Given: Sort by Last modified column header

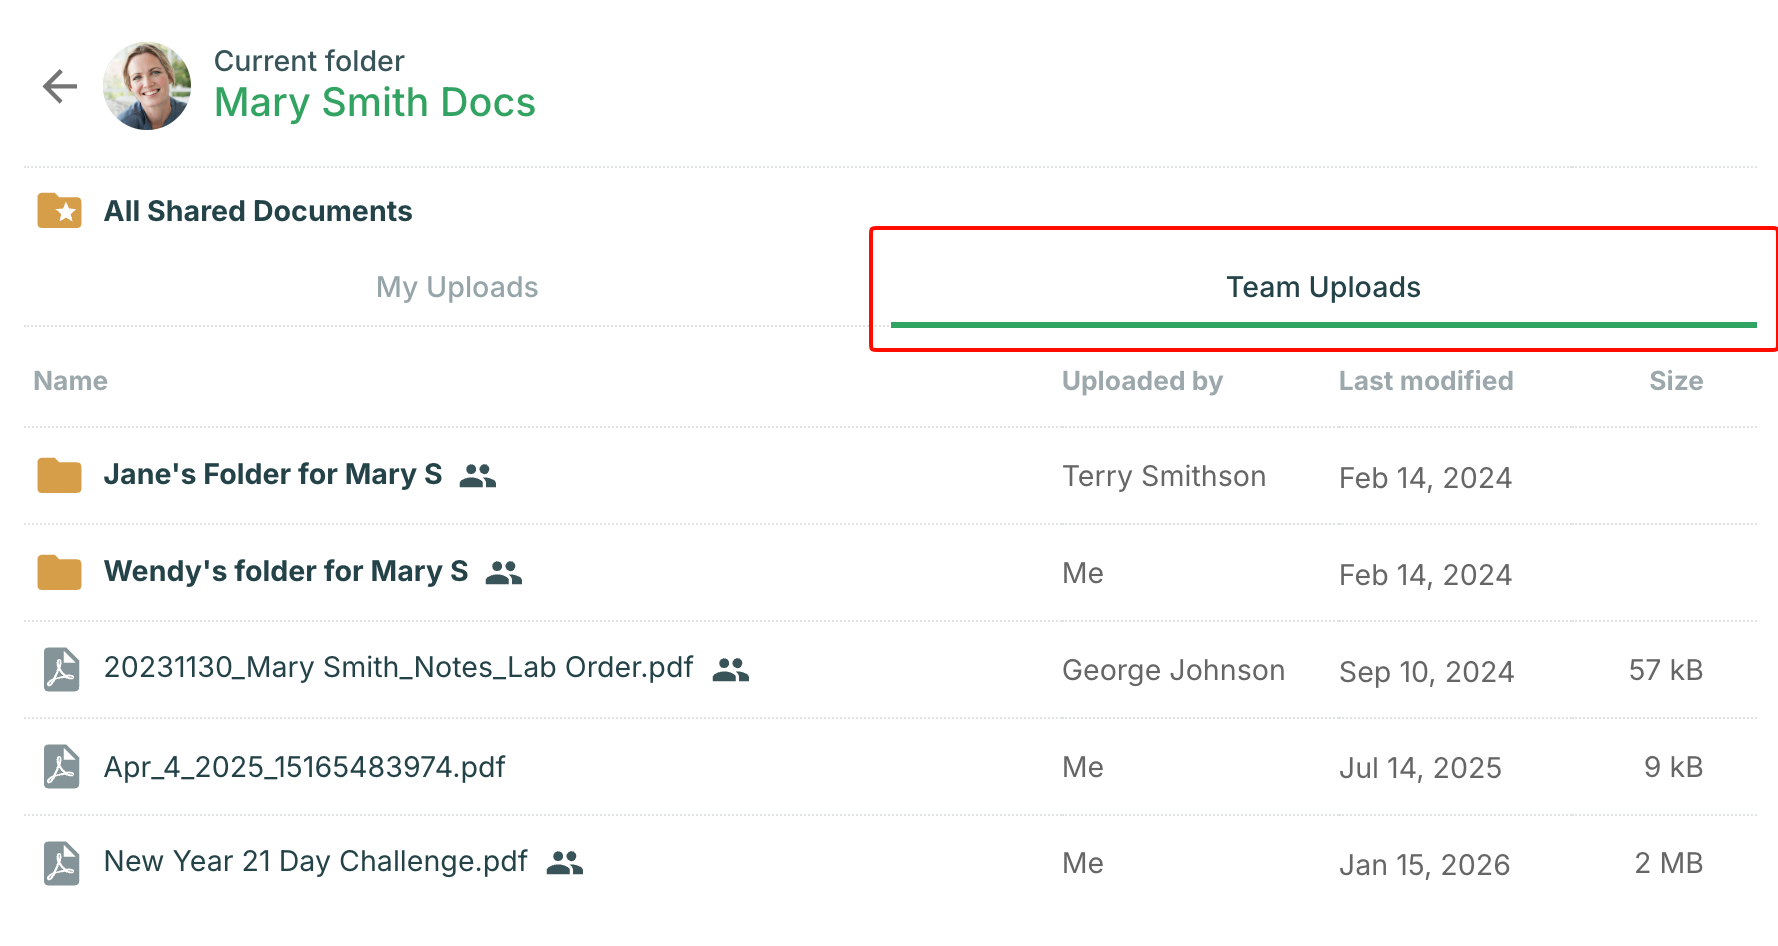Looking at the screenshot, I should (x=1425, y=381).
